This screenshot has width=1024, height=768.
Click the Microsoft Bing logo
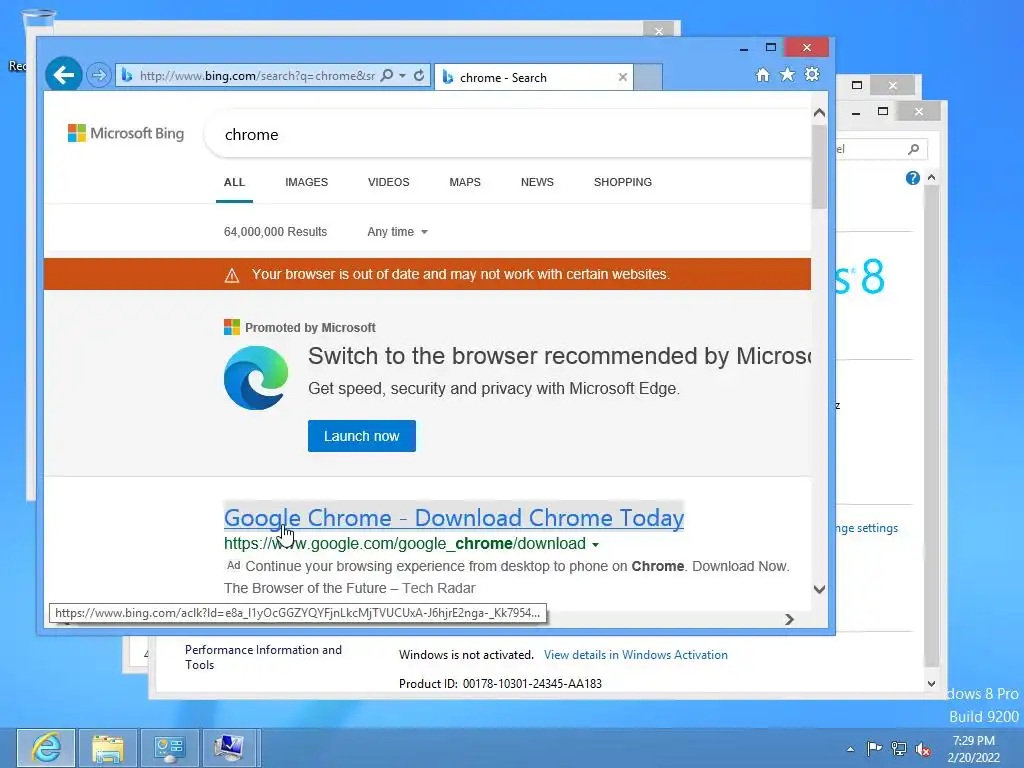tap(126, 133)
